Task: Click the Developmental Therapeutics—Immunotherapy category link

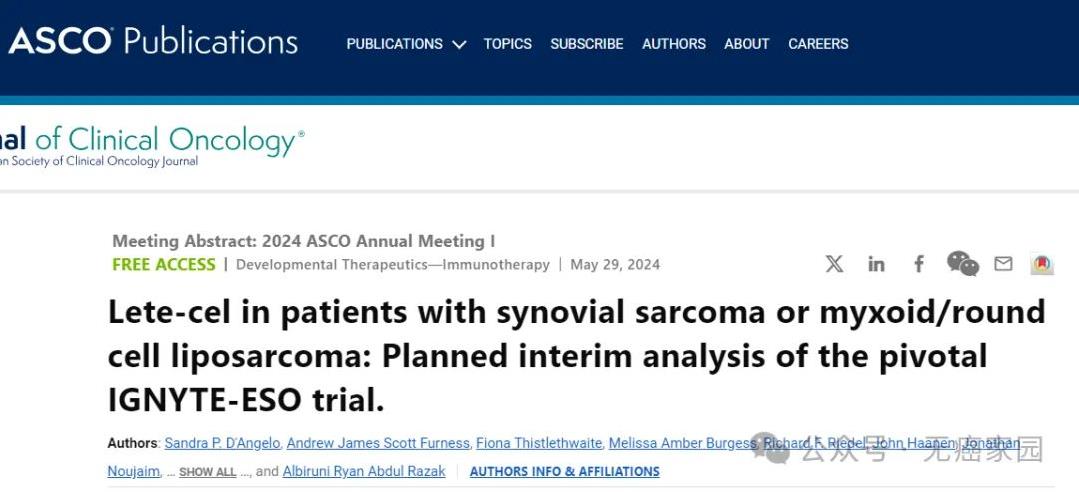Action: pyautogui.click(x=392, y=265)
